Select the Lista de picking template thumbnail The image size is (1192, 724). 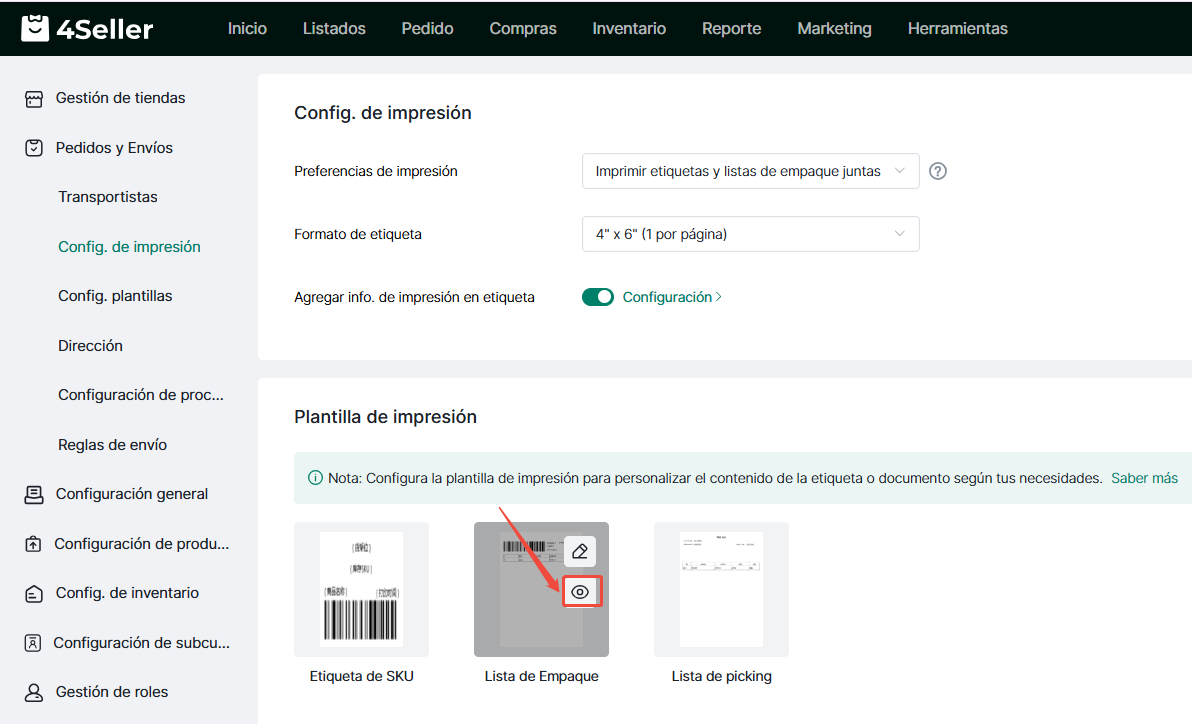coord(721,589)
